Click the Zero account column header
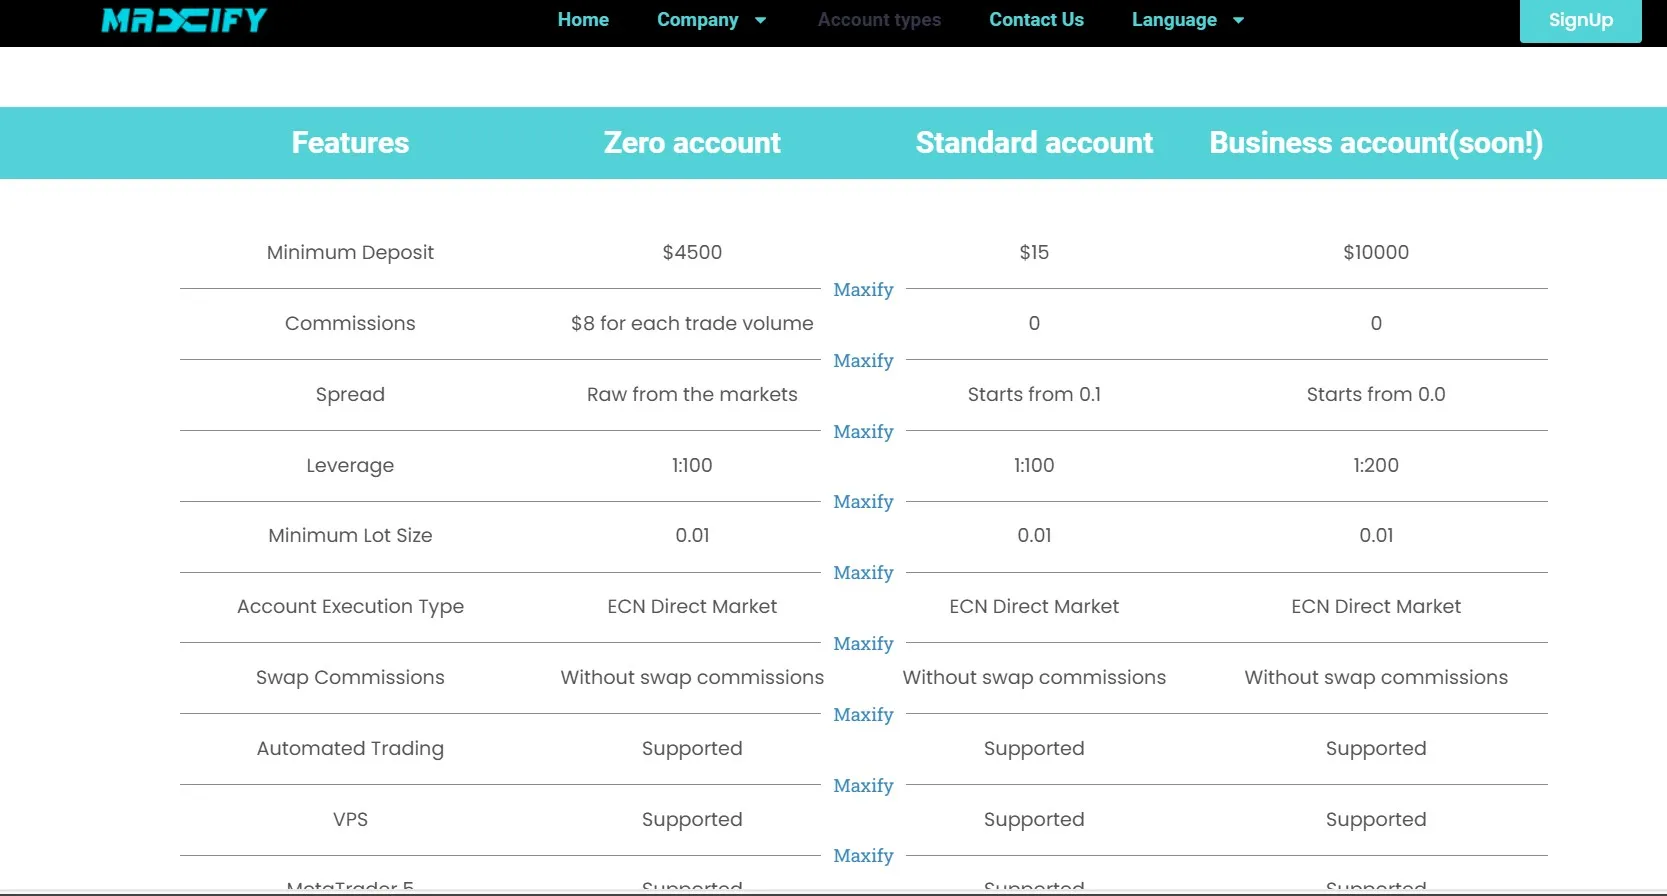This screenshot has width=1667, height=896. (692, 143)
